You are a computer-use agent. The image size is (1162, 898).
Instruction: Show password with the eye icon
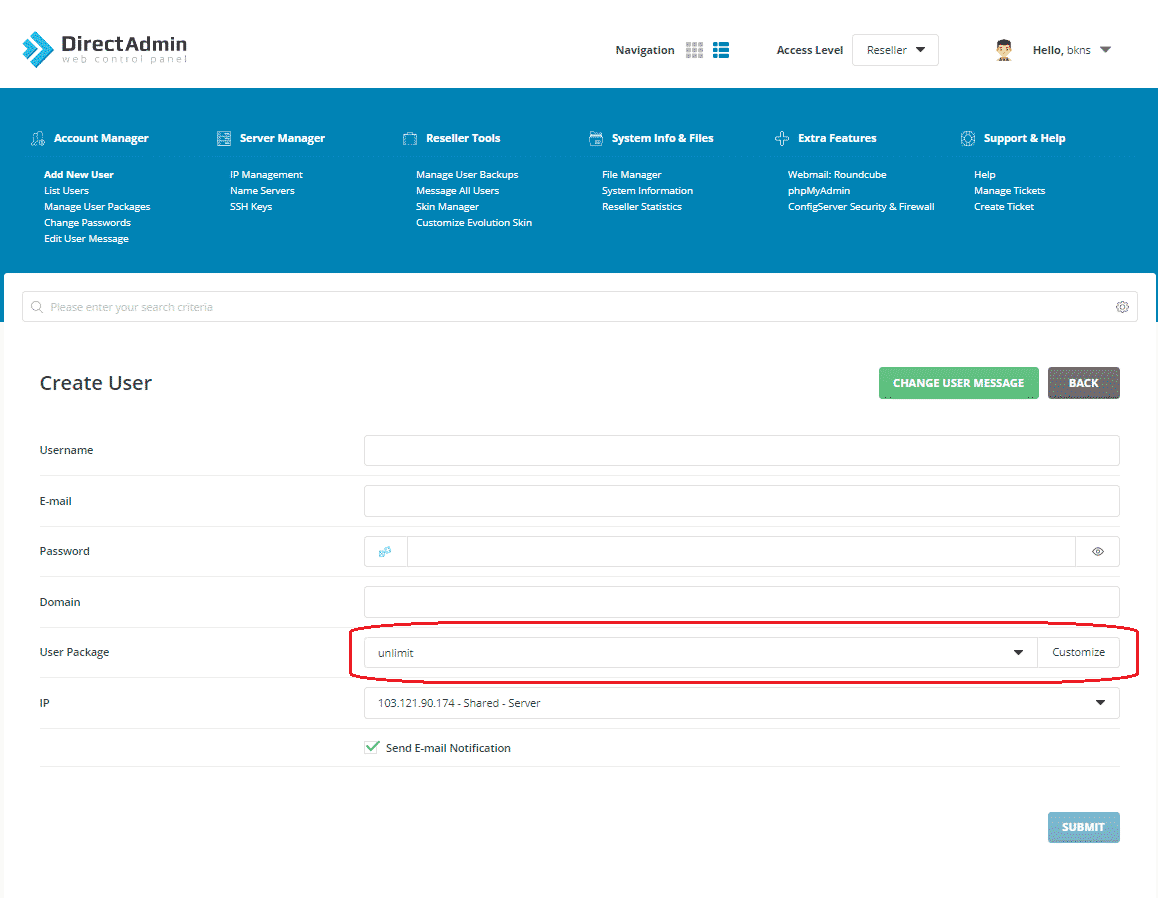1098,551
